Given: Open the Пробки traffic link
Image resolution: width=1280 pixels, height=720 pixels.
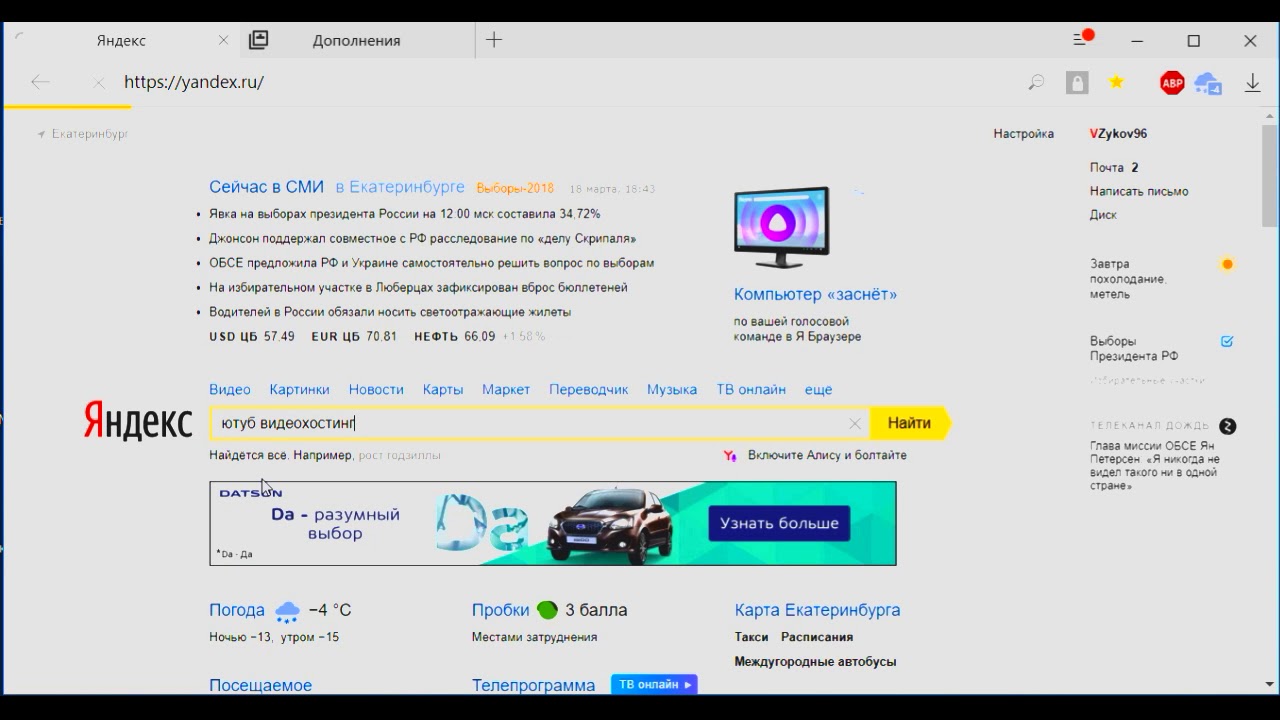Looking at the screenshot, I should [500, 610].
